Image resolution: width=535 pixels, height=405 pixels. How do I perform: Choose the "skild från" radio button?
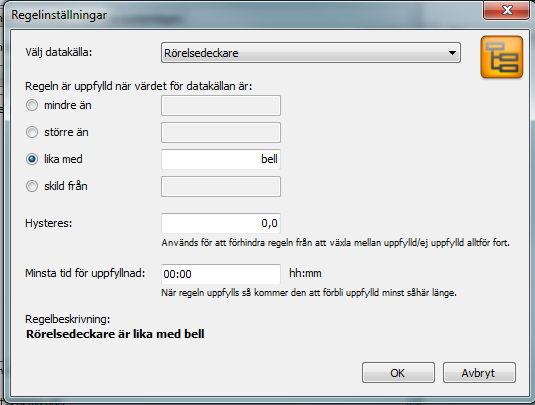coord(32,186)
